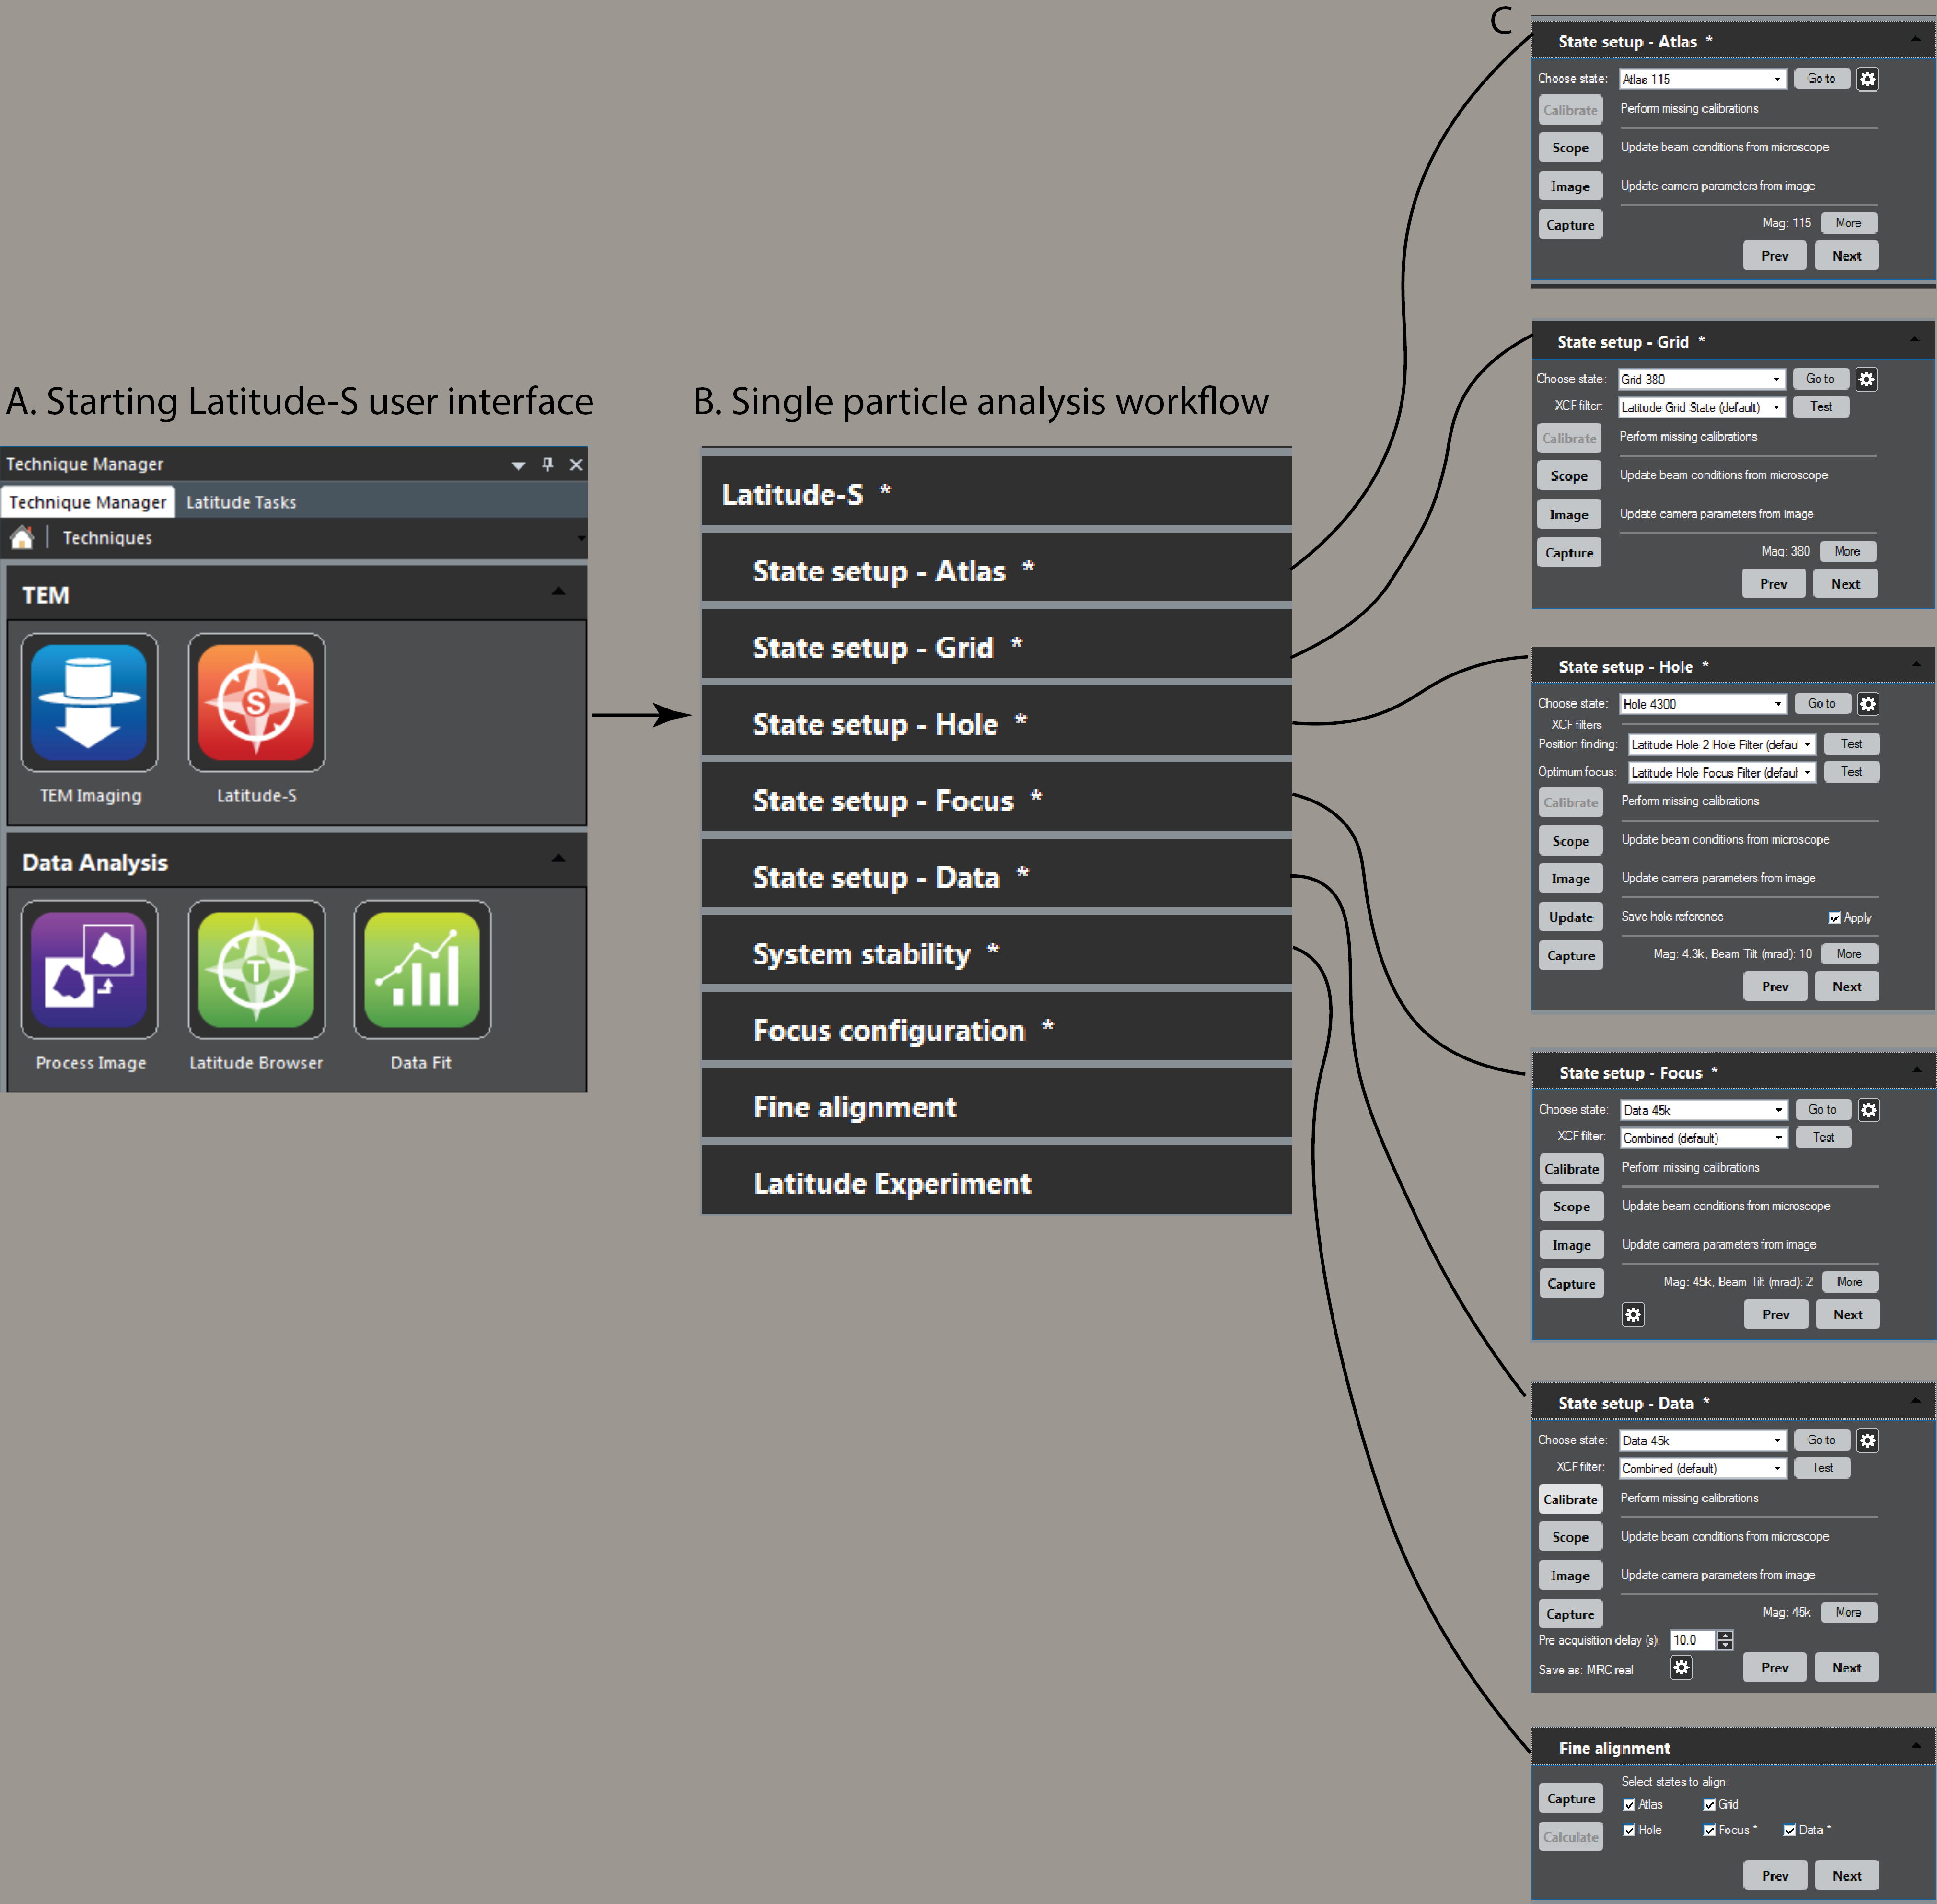
Task: Open System stability step in workflow
Action: [x=860, y=953]
